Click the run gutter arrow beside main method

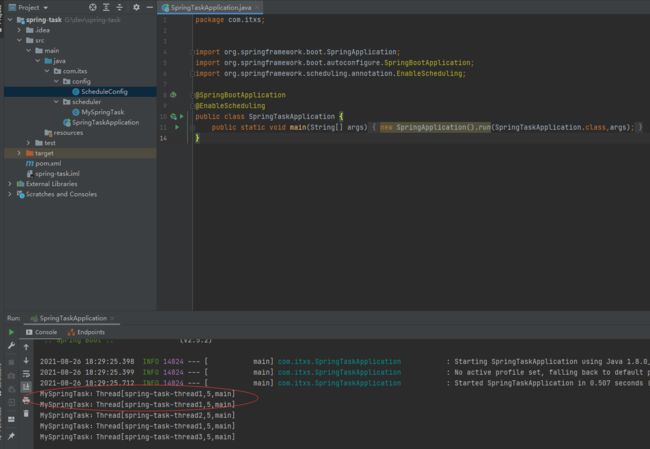tap(177, 127)
